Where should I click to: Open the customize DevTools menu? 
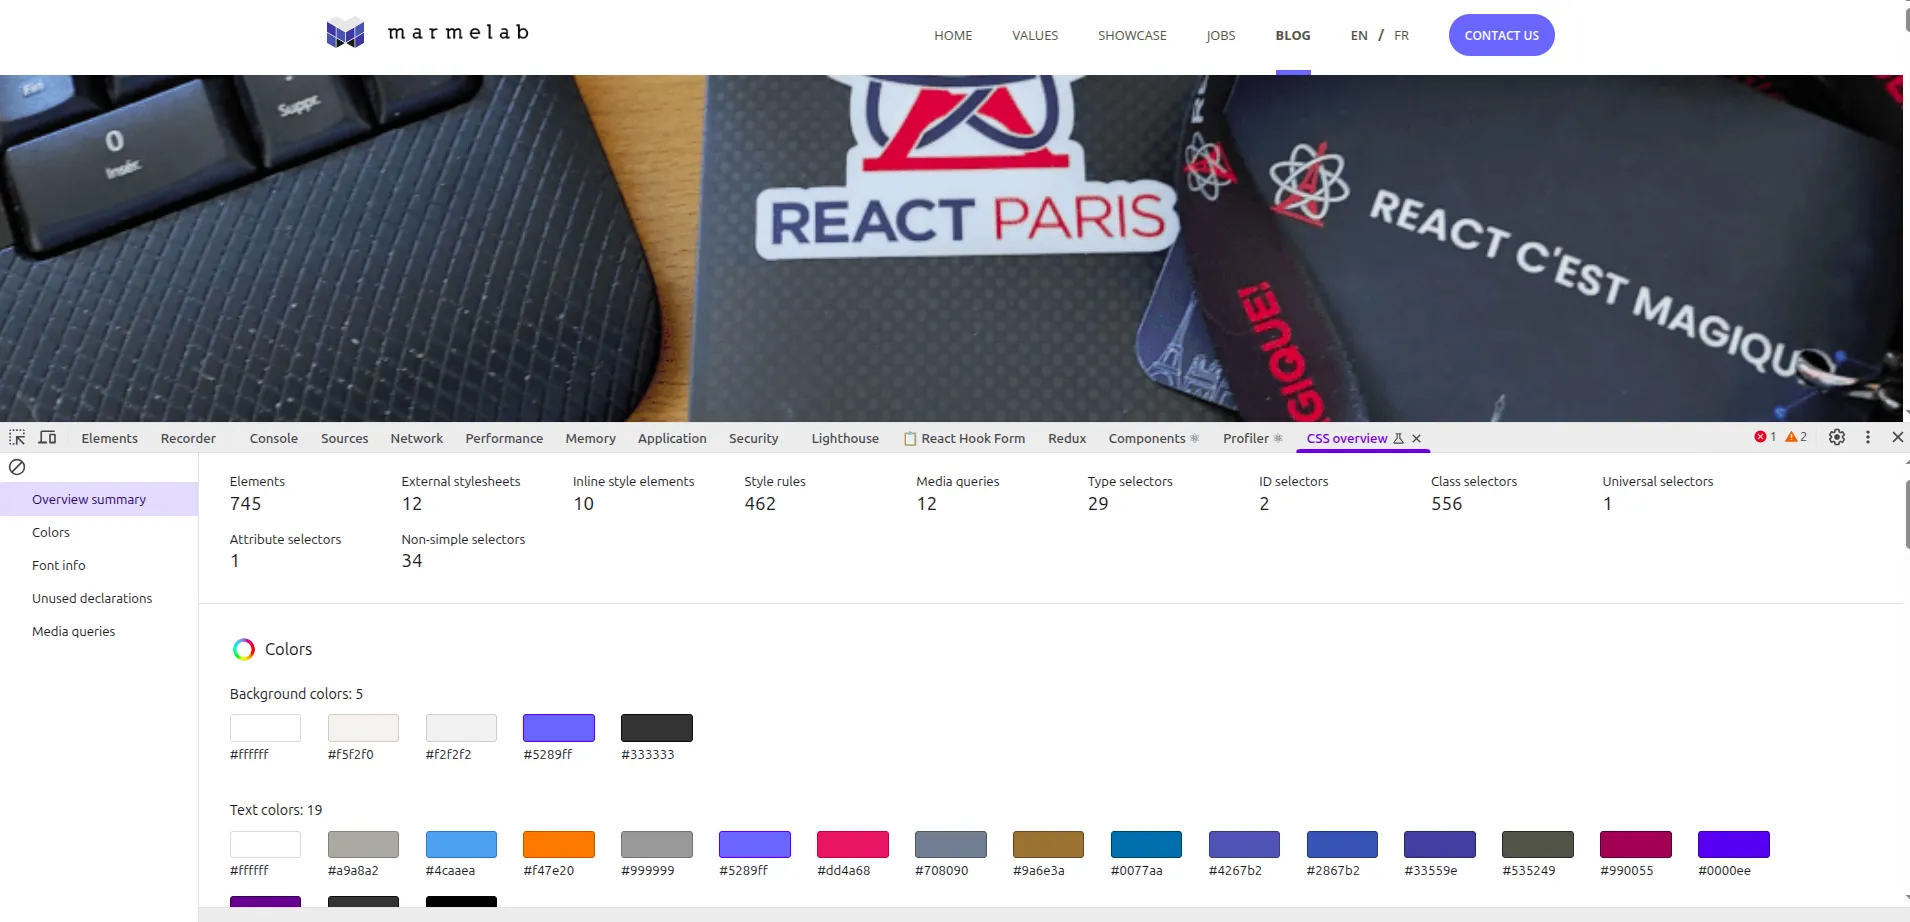pos(1868,437)
